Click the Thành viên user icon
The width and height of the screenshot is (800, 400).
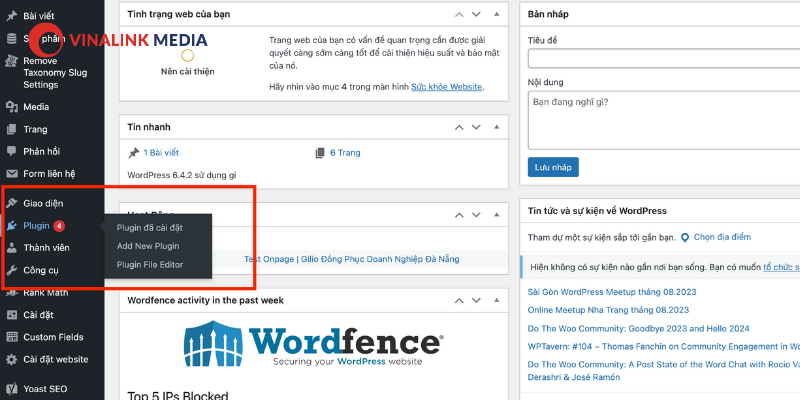(x=11, y=248)
